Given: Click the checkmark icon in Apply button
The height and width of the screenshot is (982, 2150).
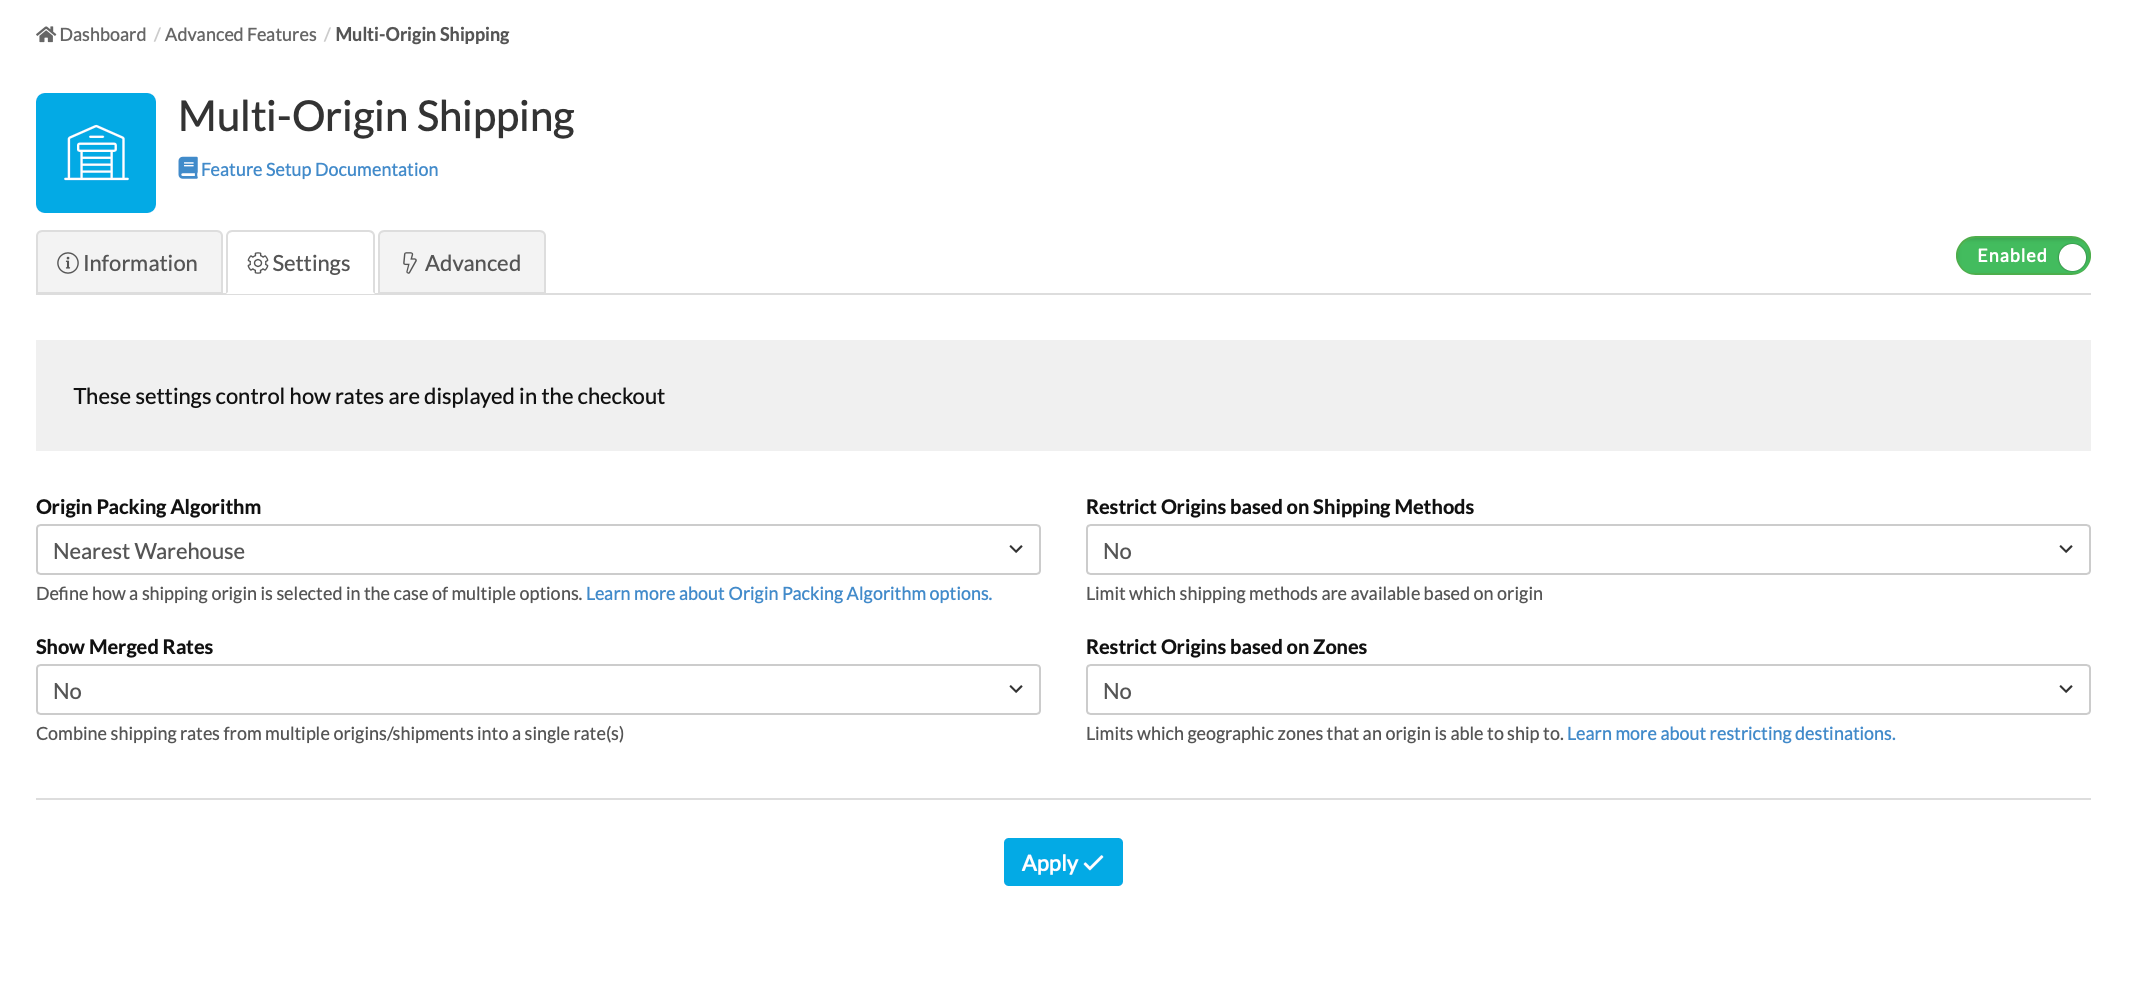Looking at the screenshot, I should pyautogui.click(x=1094, y=863).
